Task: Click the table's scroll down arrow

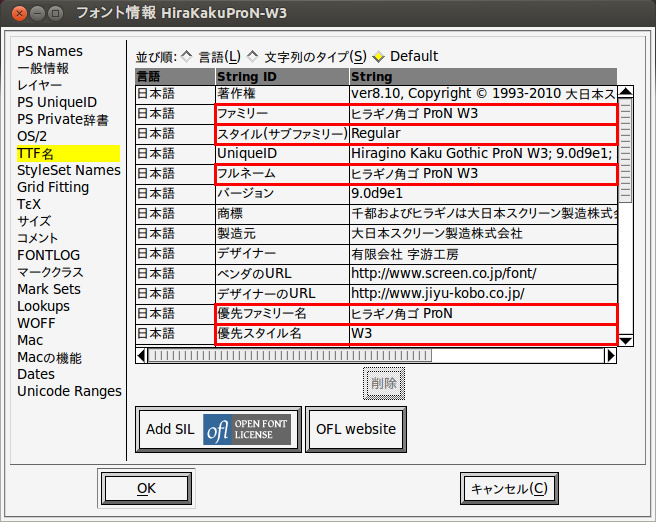Action: click(625, 340)
